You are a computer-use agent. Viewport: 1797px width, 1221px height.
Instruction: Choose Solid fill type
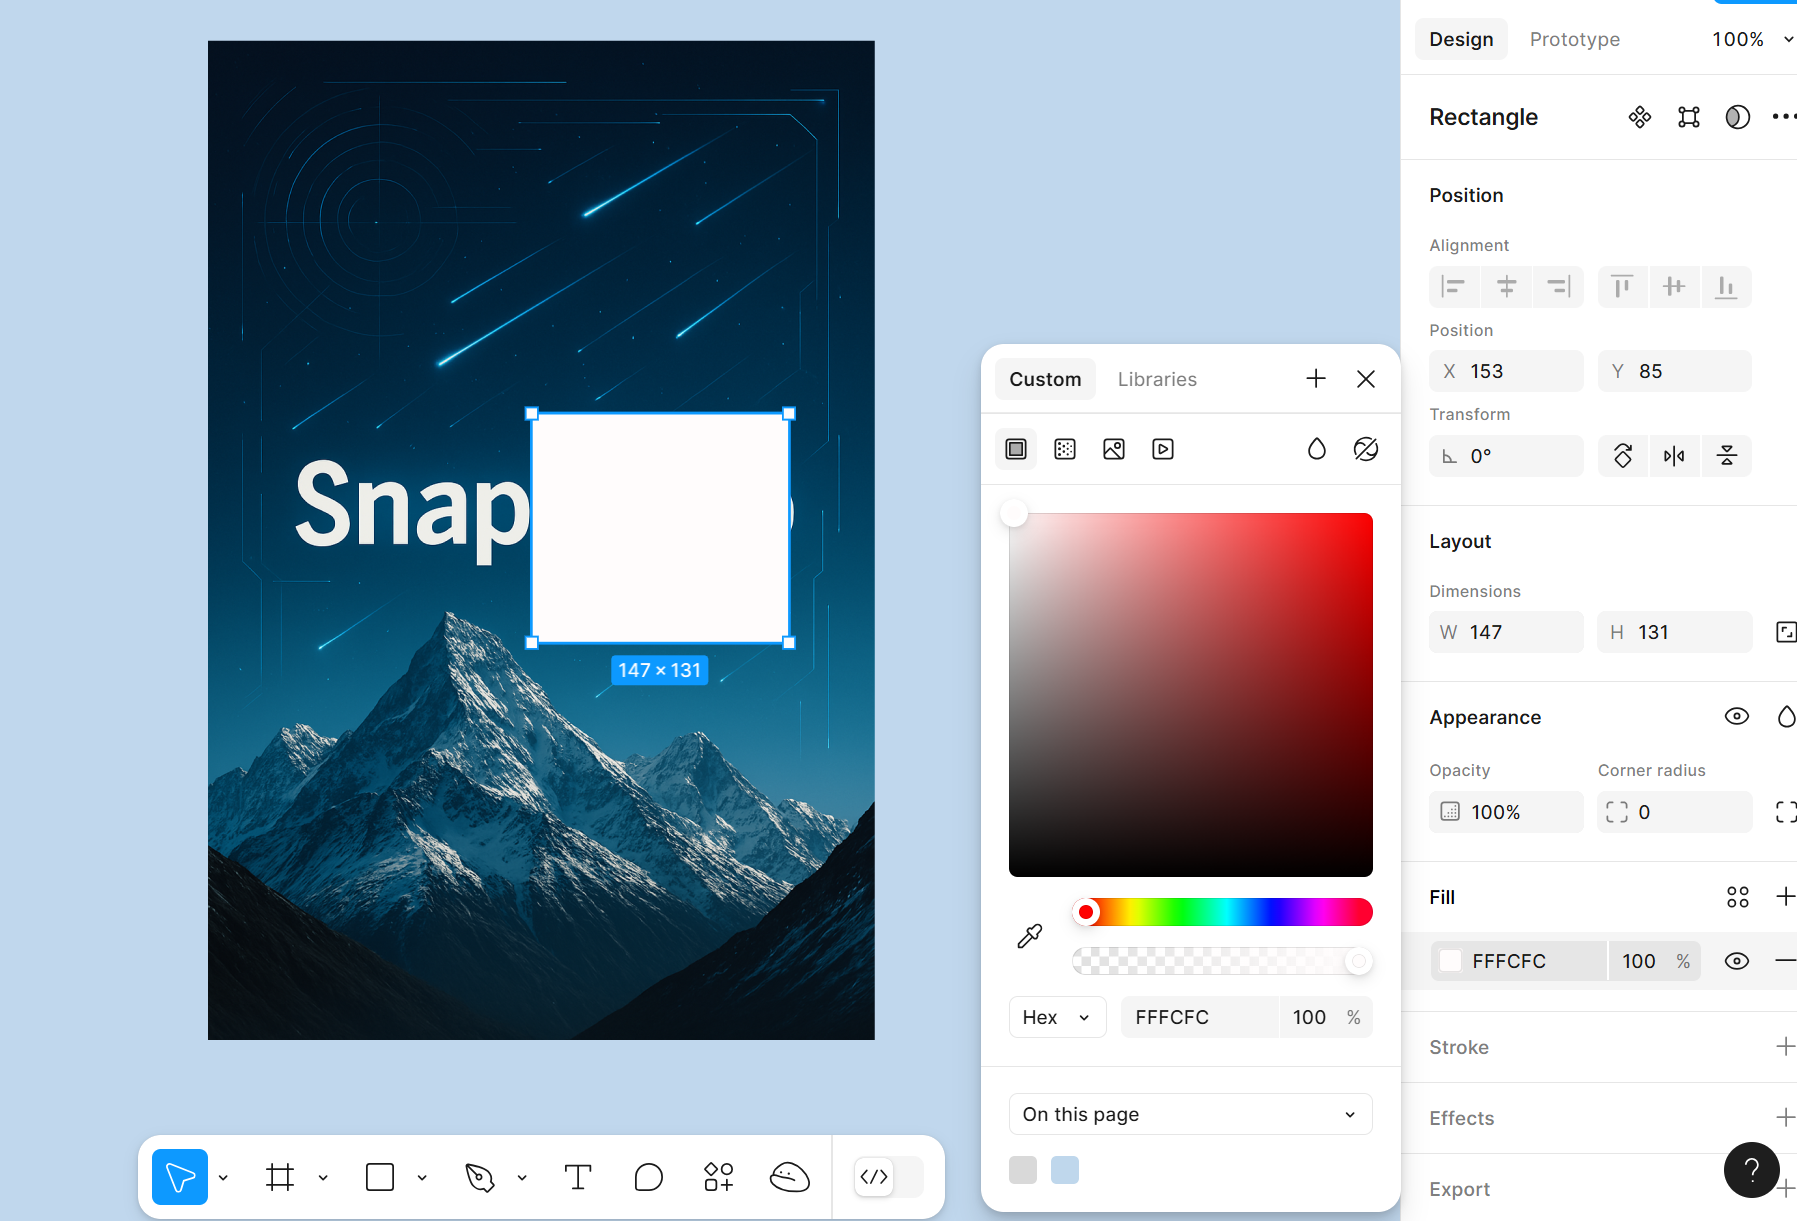1016,449
